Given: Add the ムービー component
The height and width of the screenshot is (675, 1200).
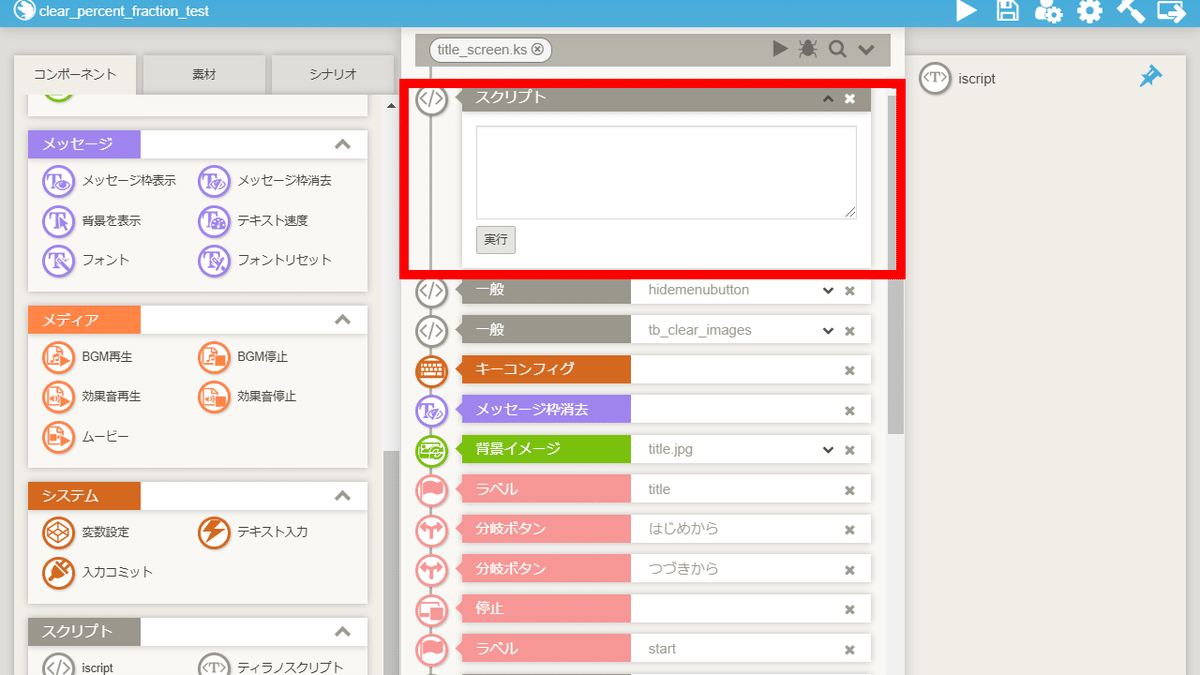Looking at the screenshot, I should (86, 437).
